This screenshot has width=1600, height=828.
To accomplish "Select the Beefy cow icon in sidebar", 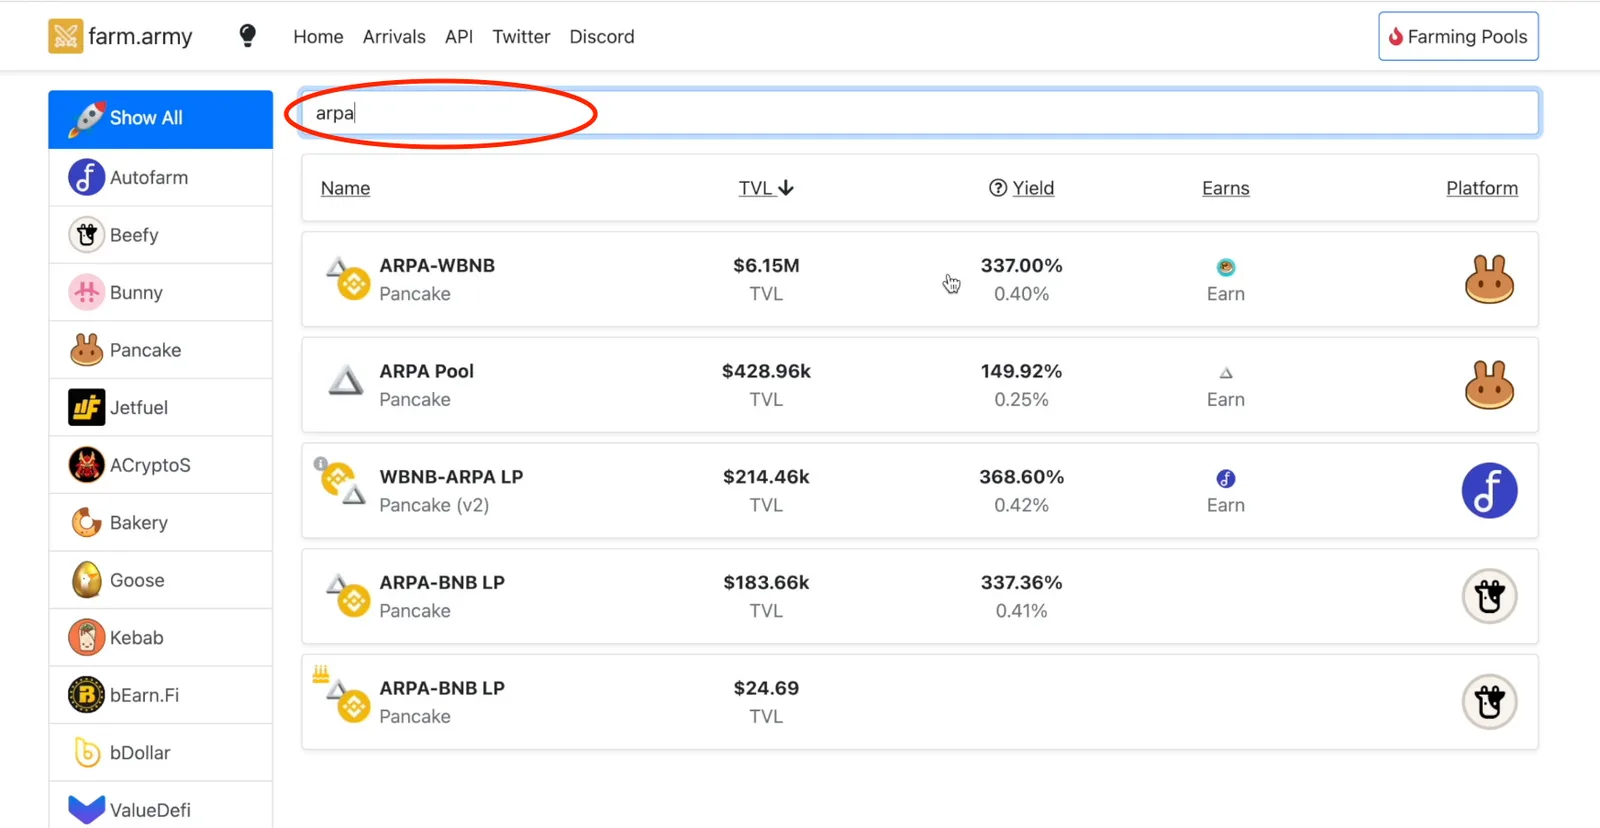I will coord(86,235).
